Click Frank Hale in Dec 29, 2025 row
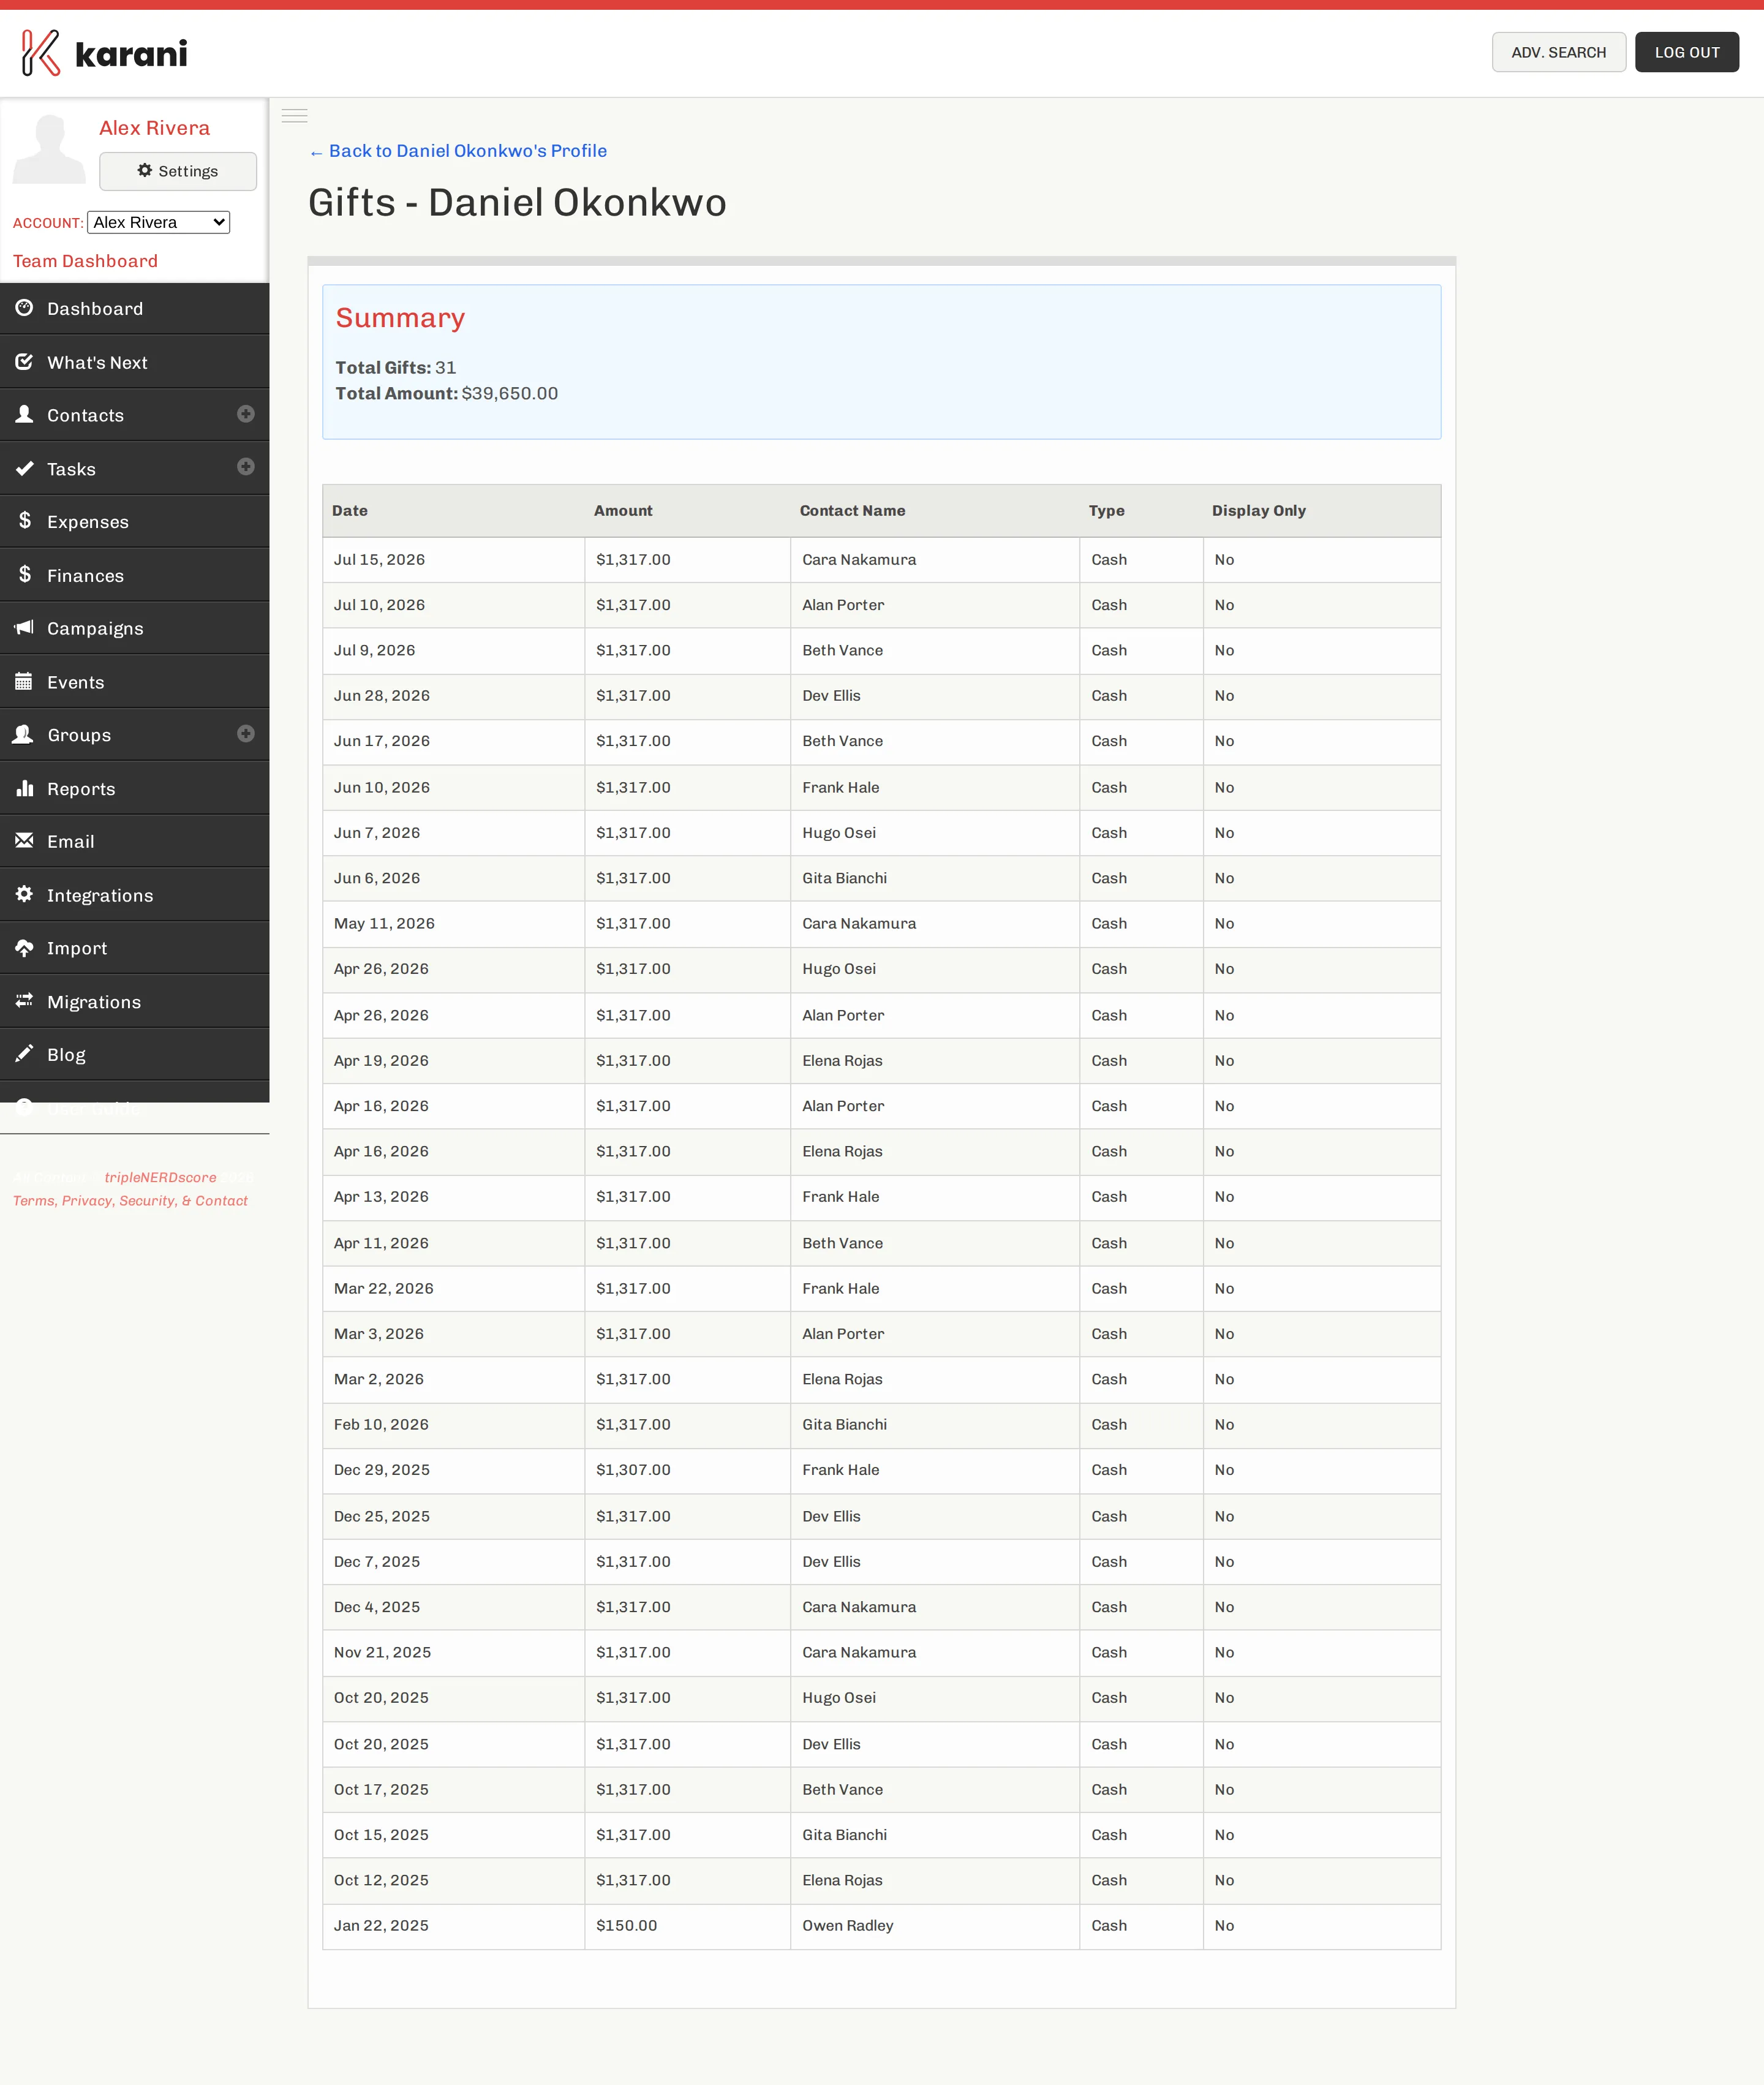The width and height of the screenshot is (1764, 2085). (840, 1470)
